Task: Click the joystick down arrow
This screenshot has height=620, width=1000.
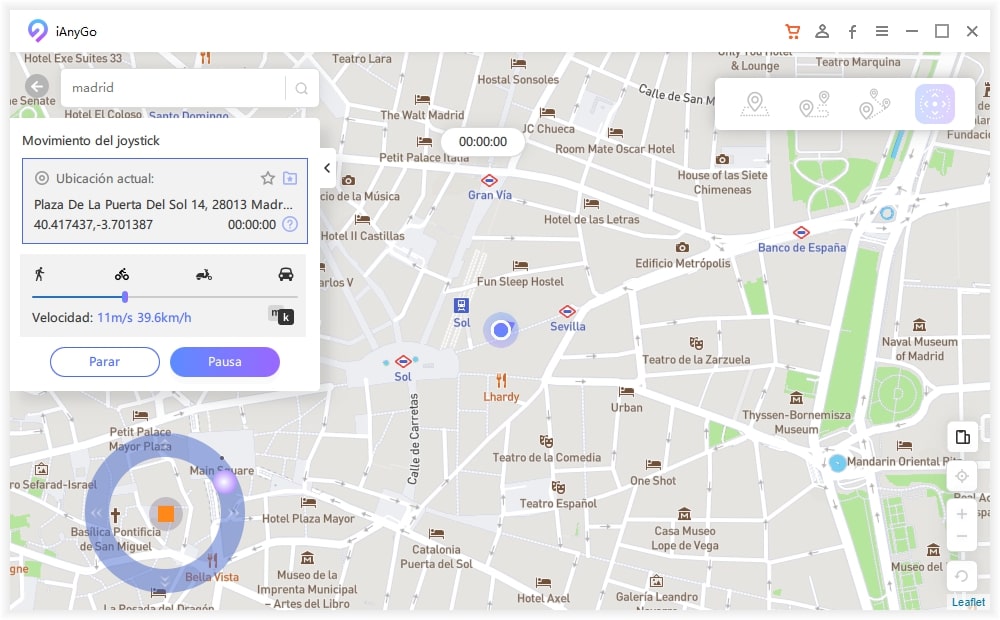Action: [x=165, y=581]
